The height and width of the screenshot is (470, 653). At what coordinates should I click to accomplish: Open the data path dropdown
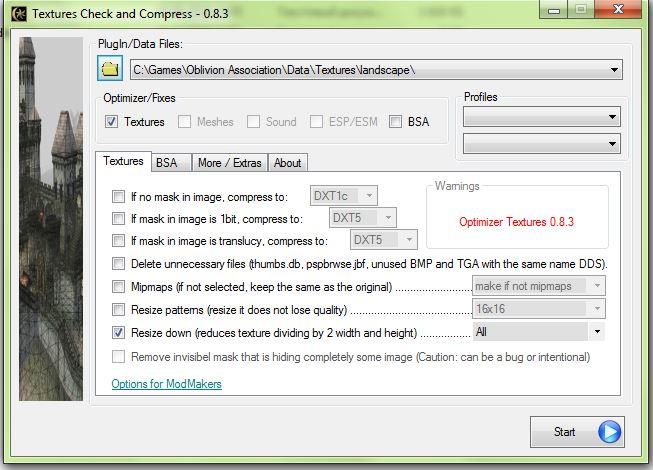click(x=613, y=70)
